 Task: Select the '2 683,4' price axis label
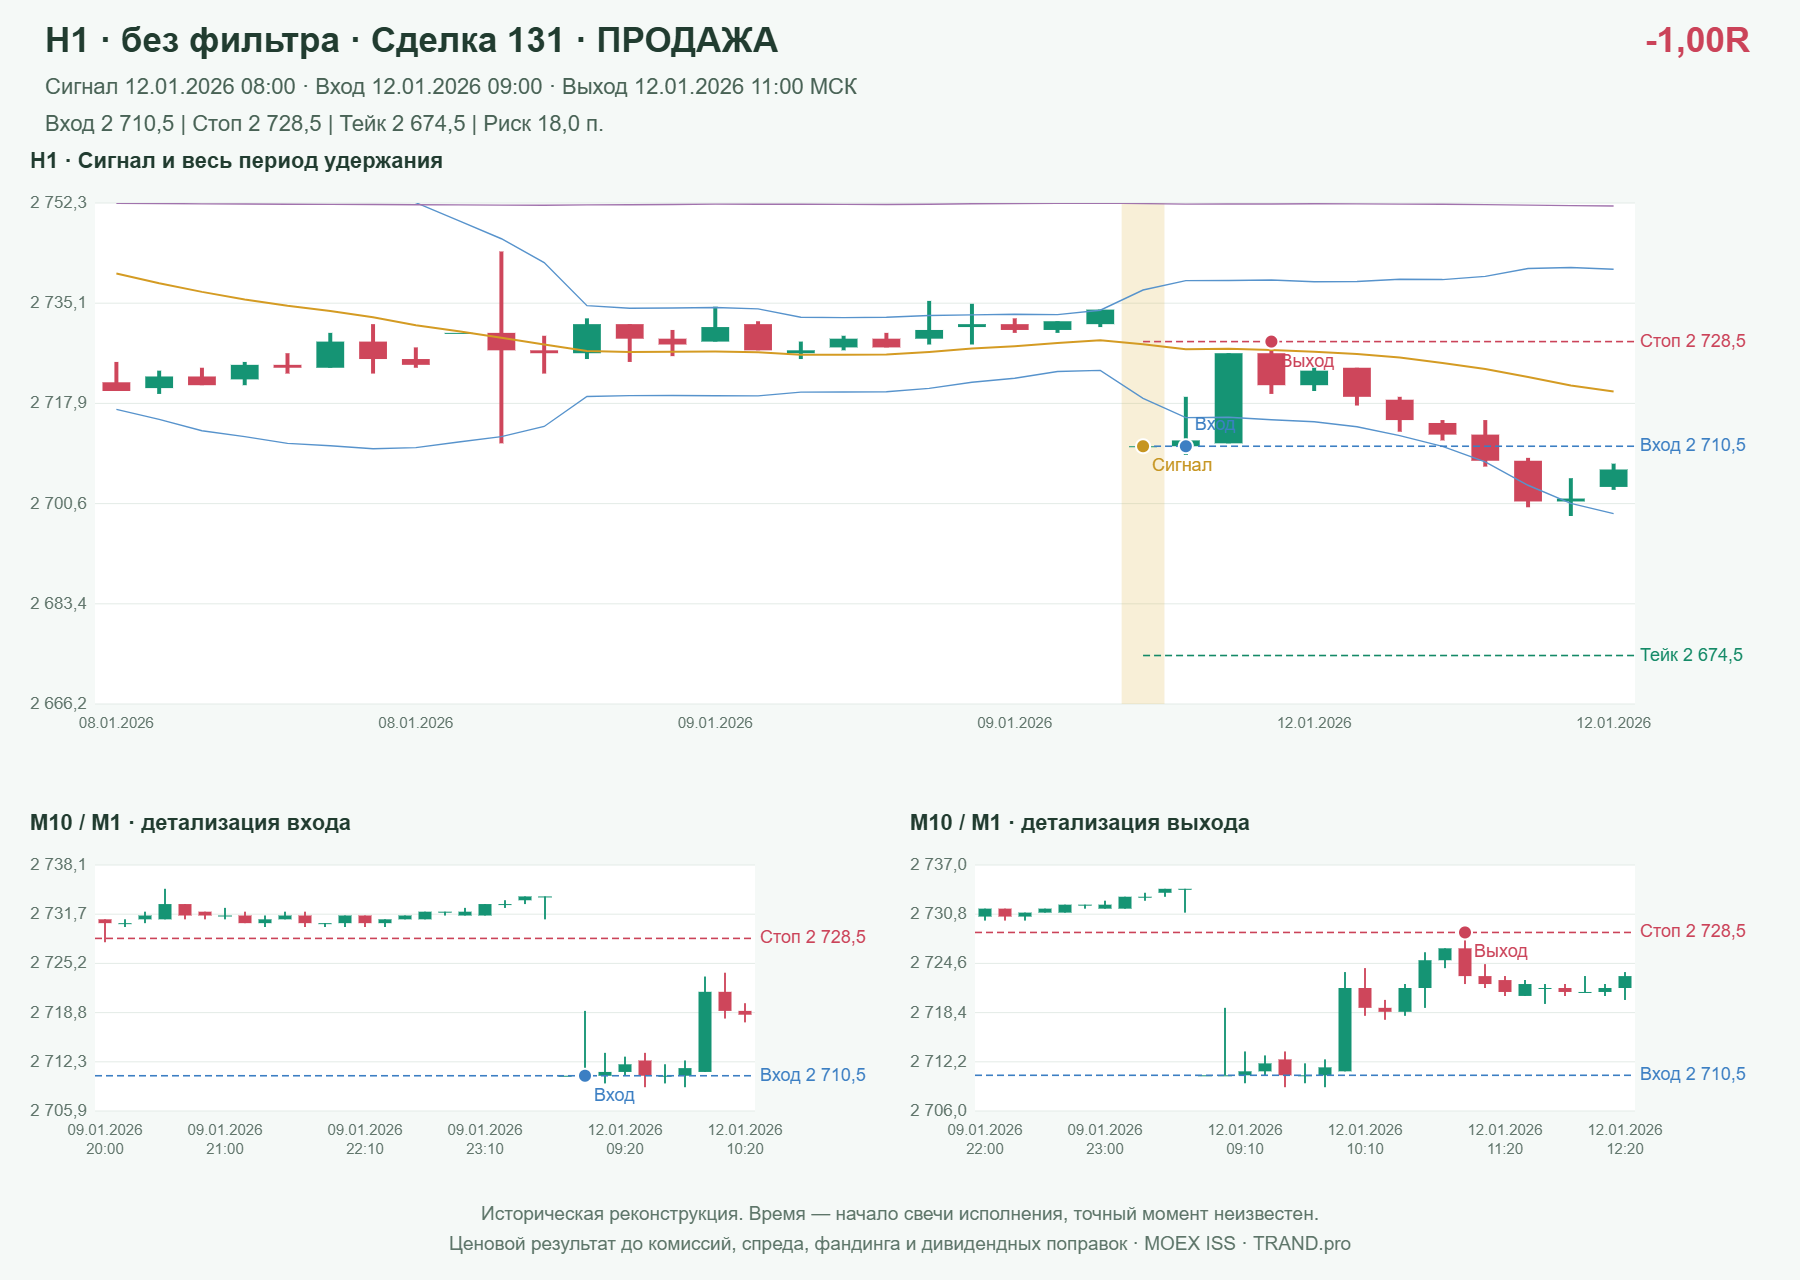click(x=58, y=604)
